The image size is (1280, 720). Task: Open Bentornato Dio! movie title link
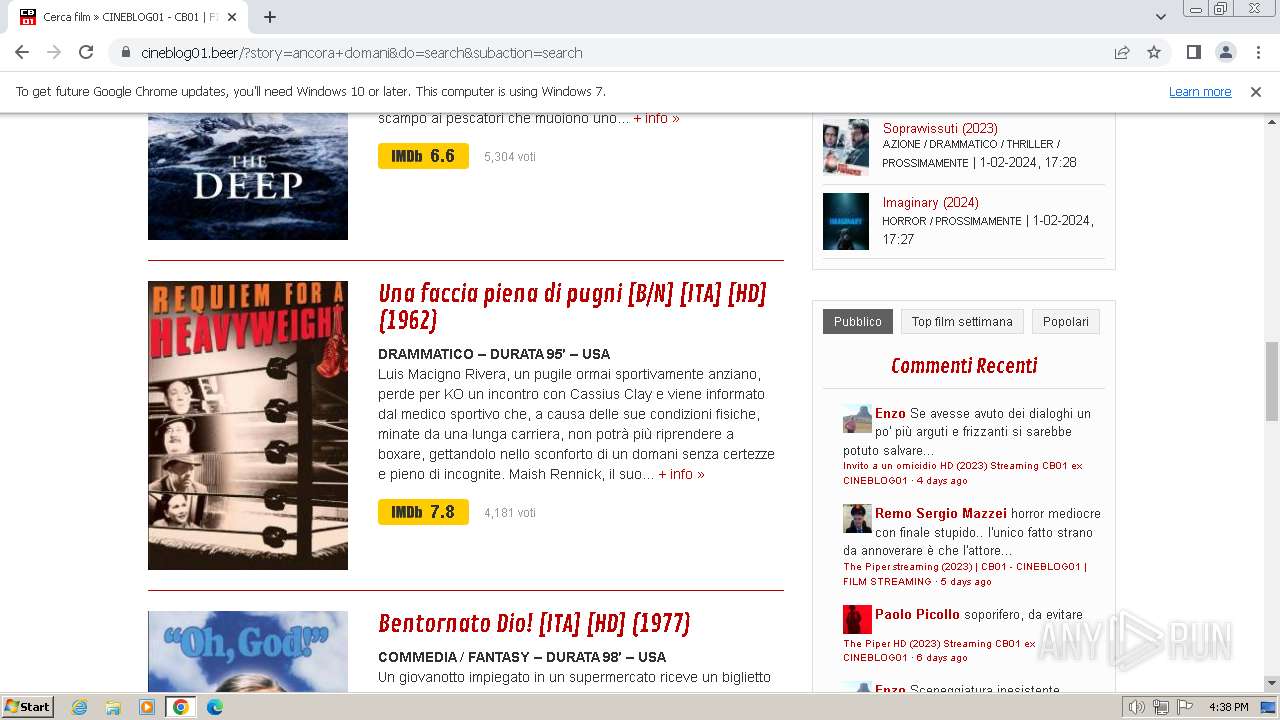click(534, 623)
